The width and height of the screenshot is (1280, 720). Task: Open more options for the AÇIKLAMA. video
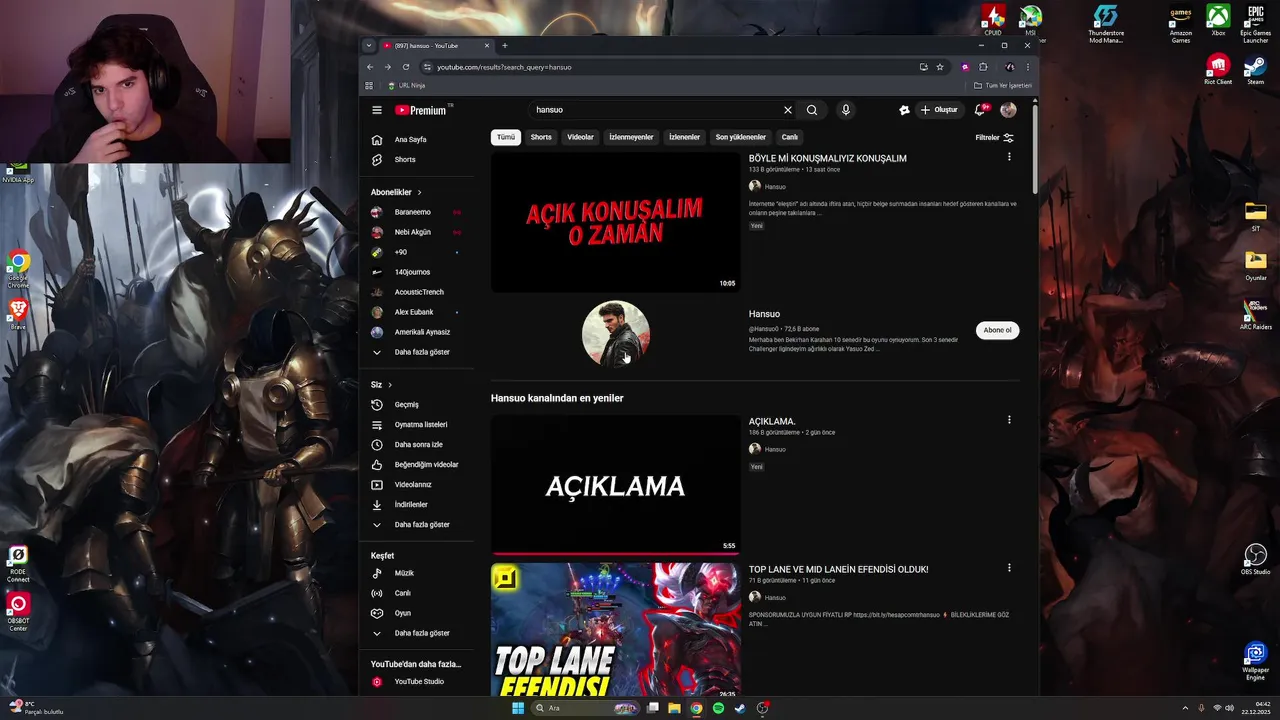point(1008,420)
